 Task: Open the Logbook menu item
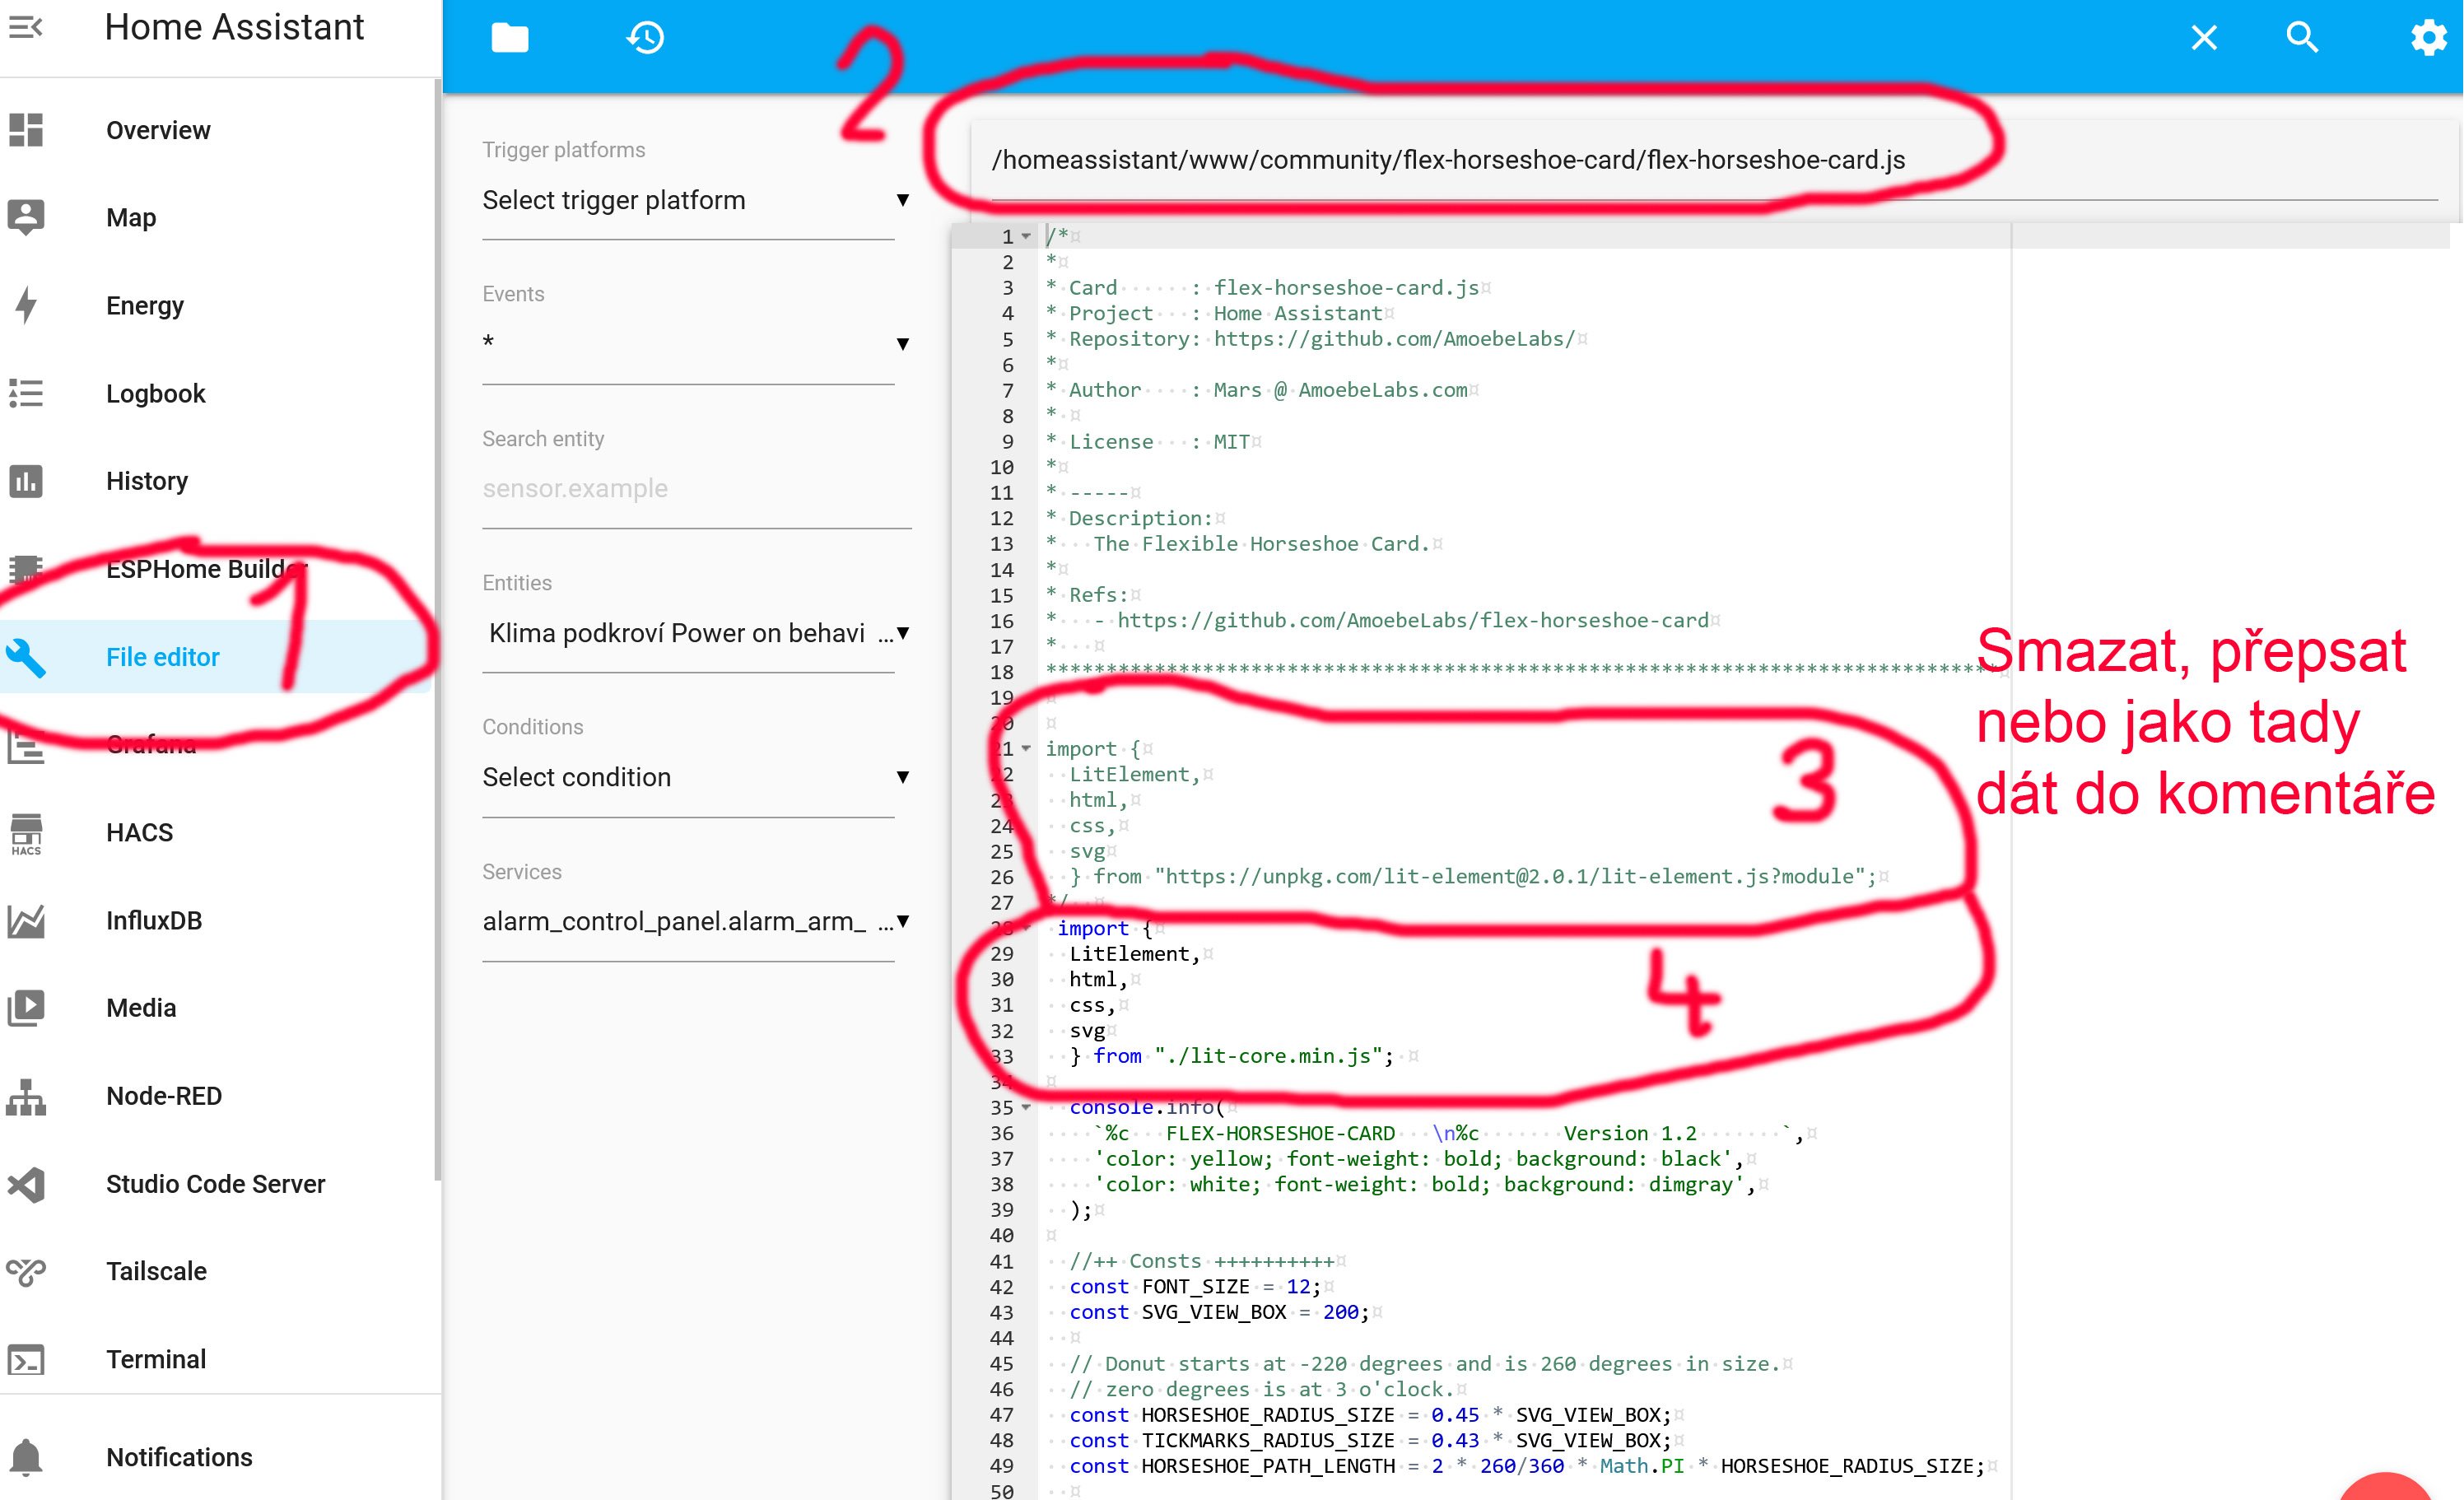[x=155, y=393]
